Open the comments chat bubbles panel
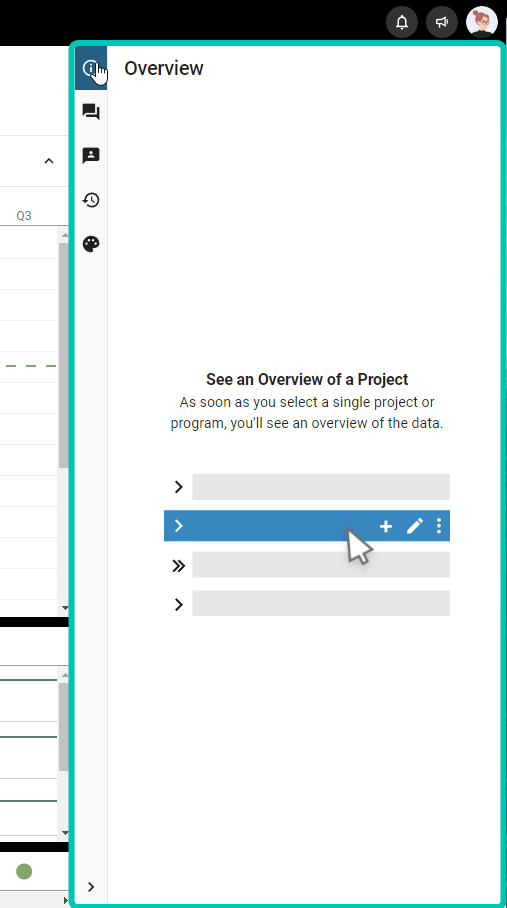This screenshot has height=908, width=507. [91, 112]
